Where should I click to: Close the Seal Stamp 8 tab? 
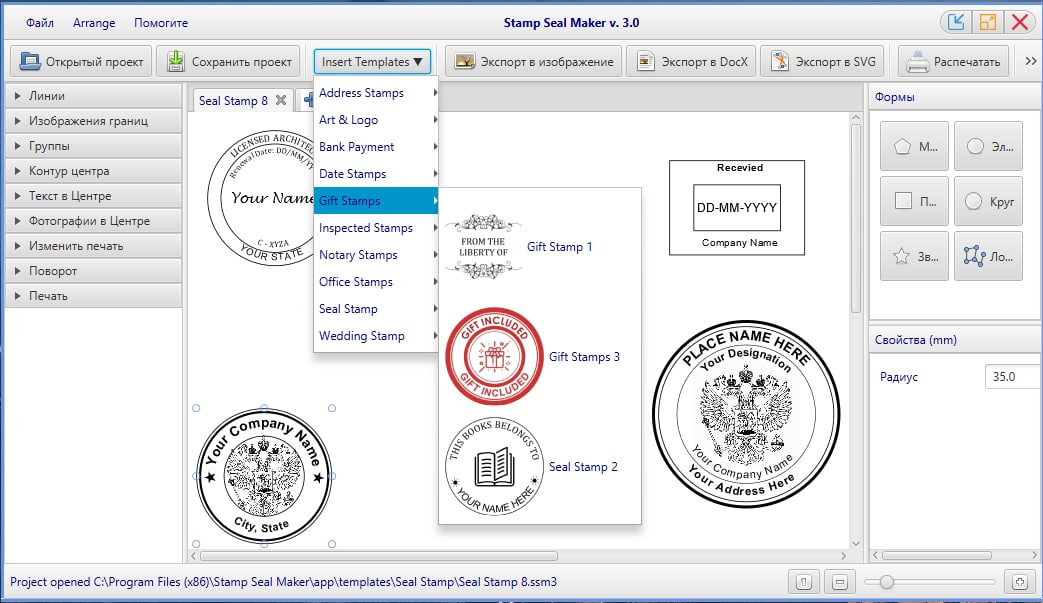pyautogui.click(x=281, y=100)
